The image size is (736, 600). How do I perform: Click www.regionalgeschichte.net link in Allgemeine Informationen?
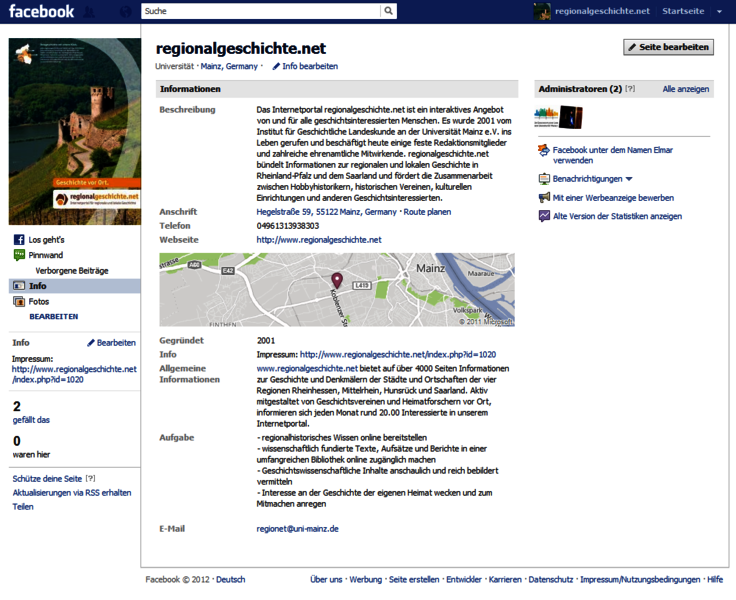(307, 369)
